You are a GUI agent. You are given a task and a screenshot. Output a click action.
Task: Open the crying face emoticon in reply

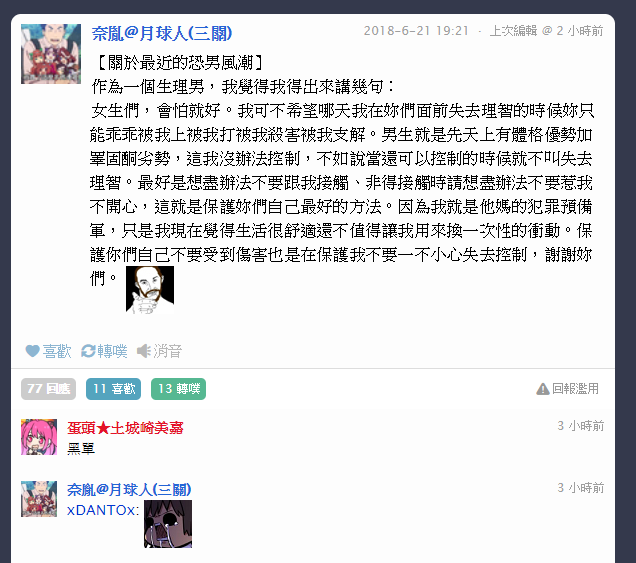(x=168, y=524)
